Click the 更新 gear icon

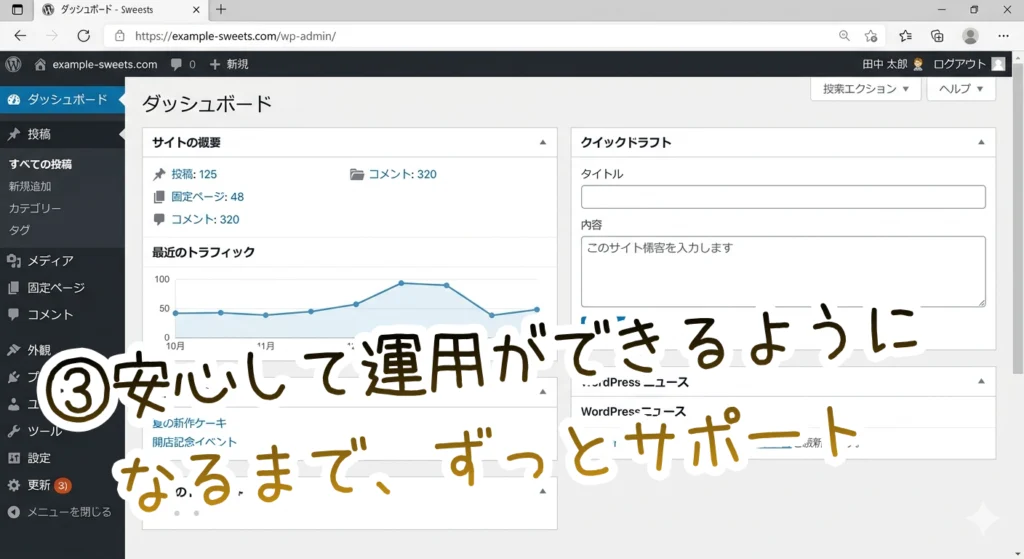(x=14, y=485)
